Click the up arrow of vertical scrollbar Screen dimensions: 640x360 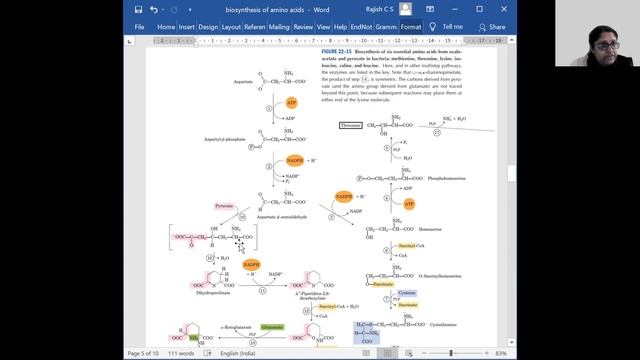click(511, 40)
